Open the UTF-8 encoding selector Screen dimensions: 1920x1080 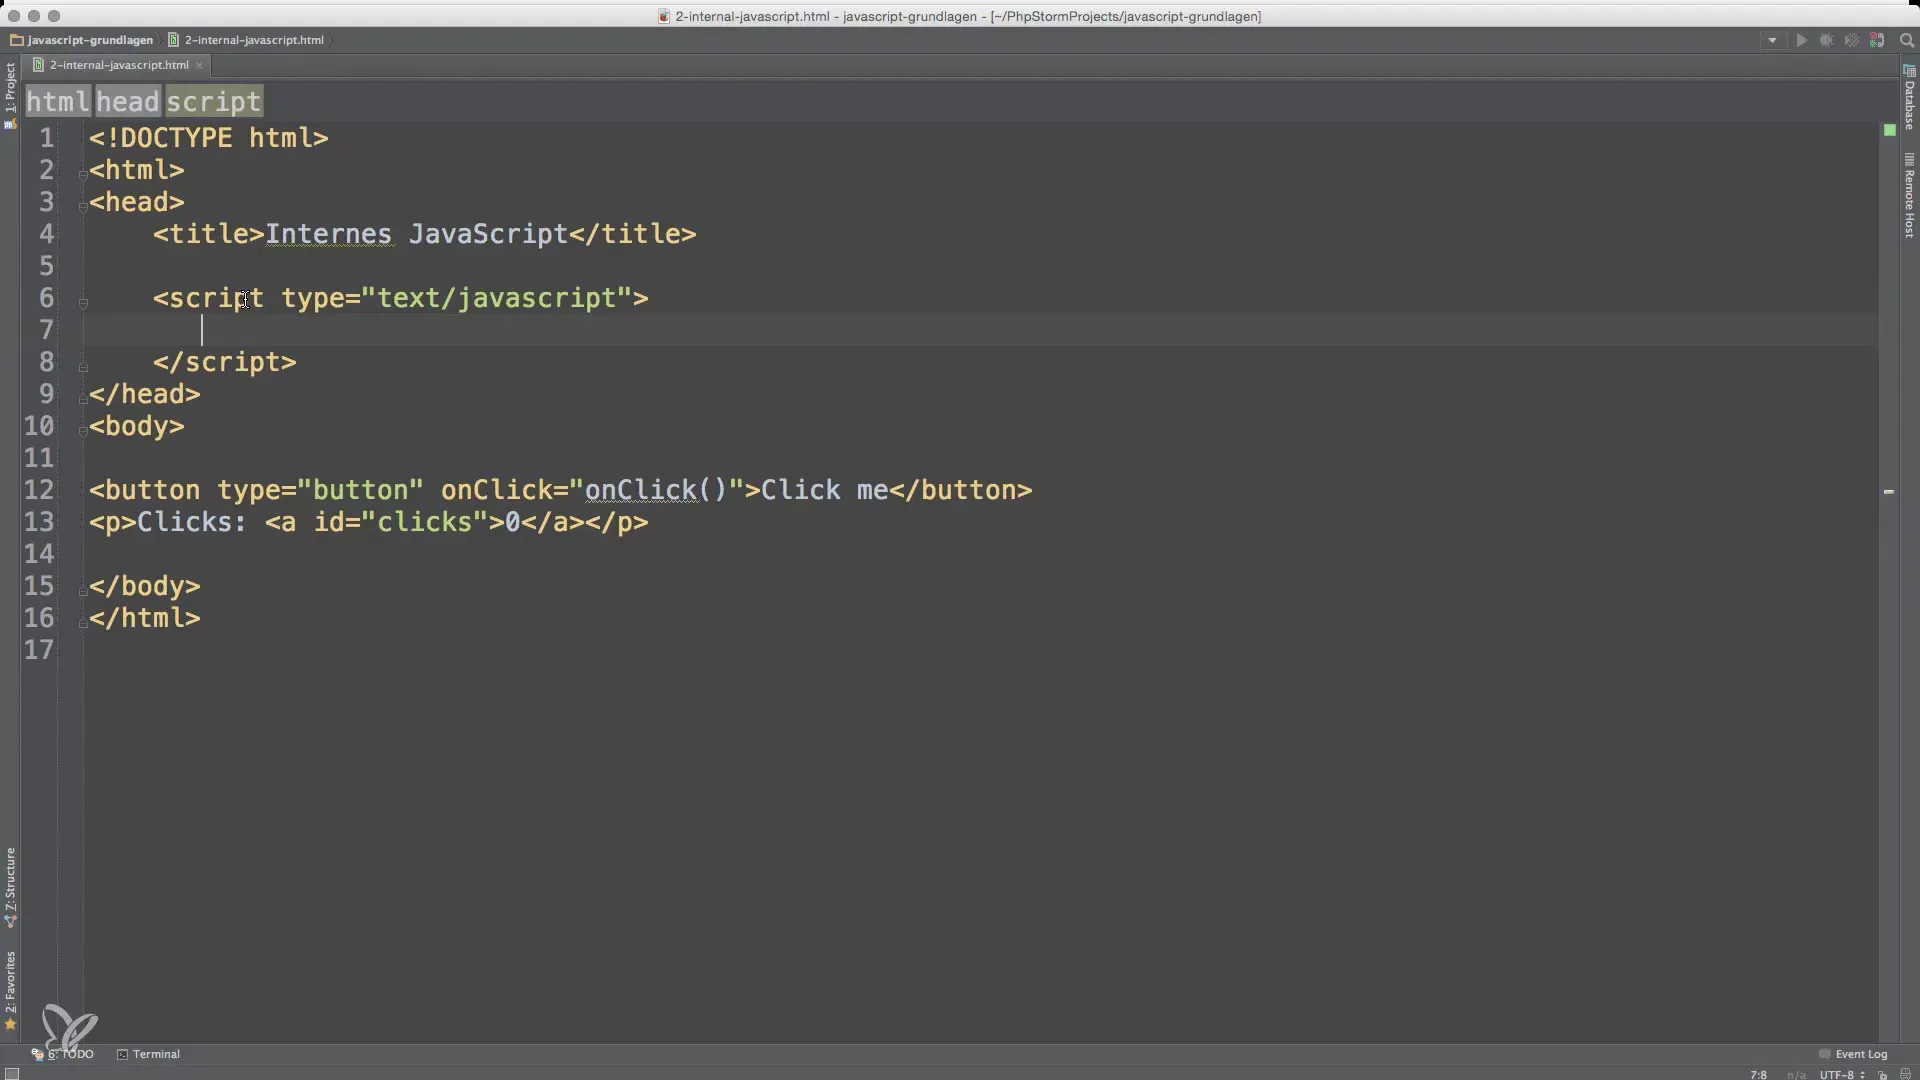tap(1842, 1074)
